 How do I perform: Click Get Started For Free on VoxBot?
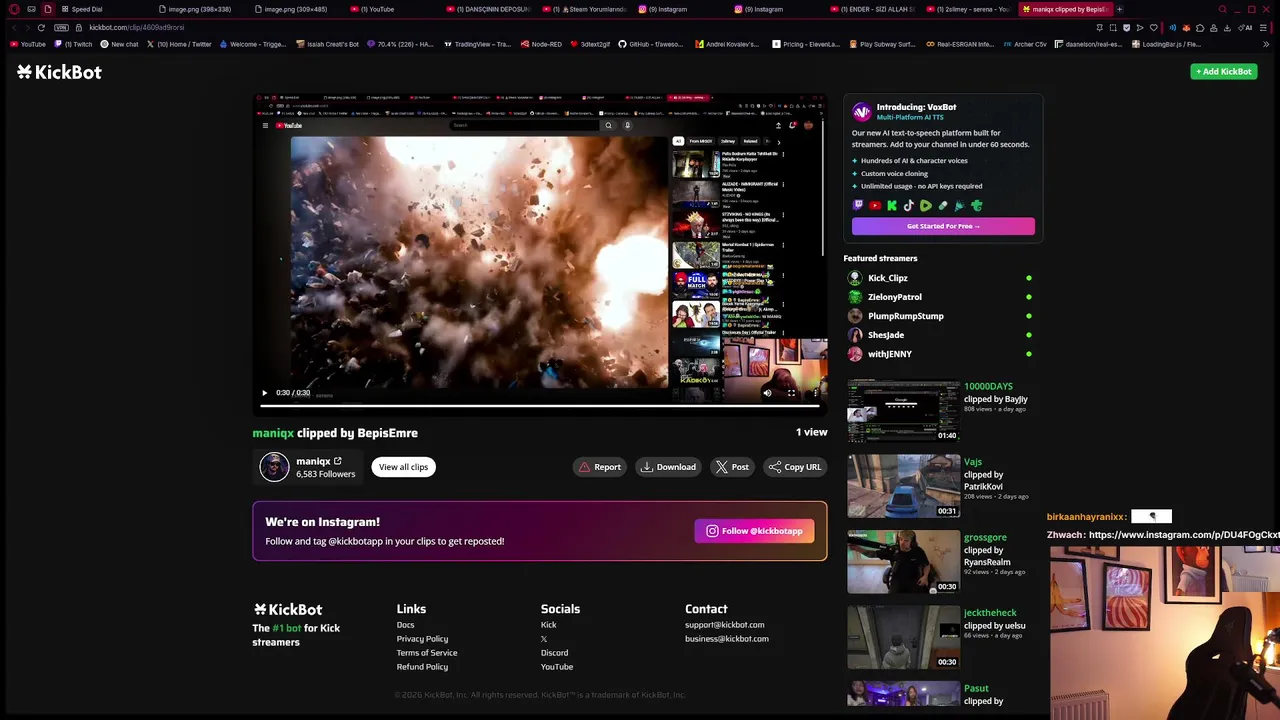click(x=943, y=226)
